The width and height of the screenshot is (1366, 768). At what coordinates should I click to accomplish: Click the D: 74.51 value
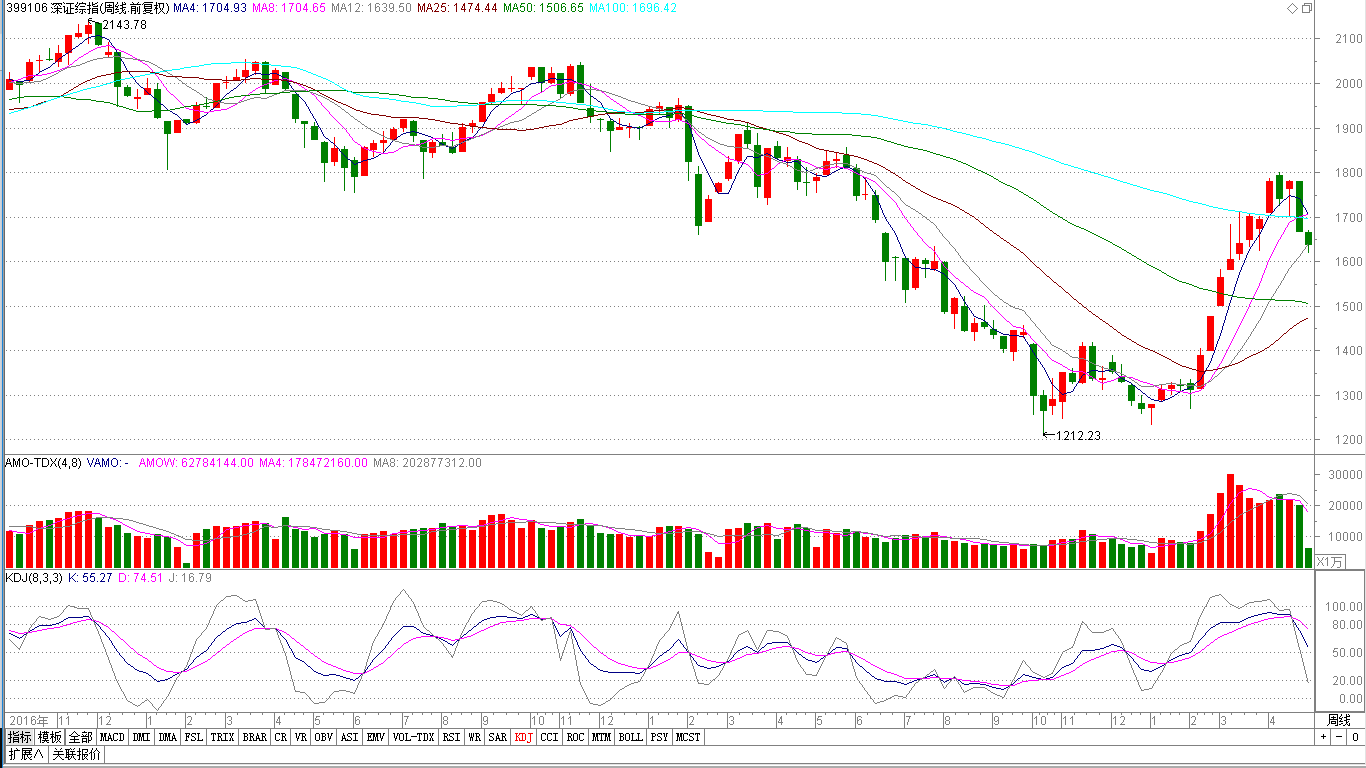point(141,578)
